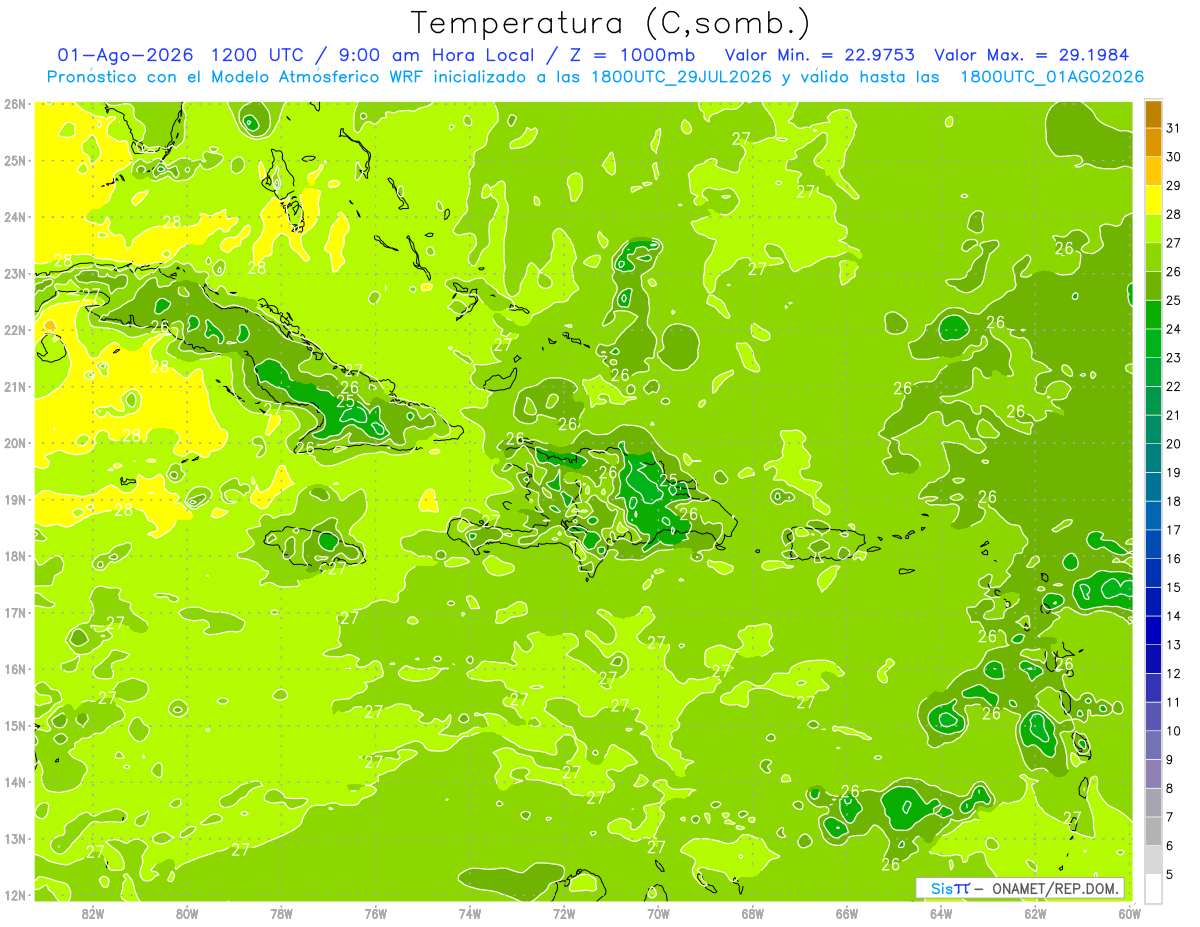Click the colorbar label '20'

click(x=1174, y=443)
